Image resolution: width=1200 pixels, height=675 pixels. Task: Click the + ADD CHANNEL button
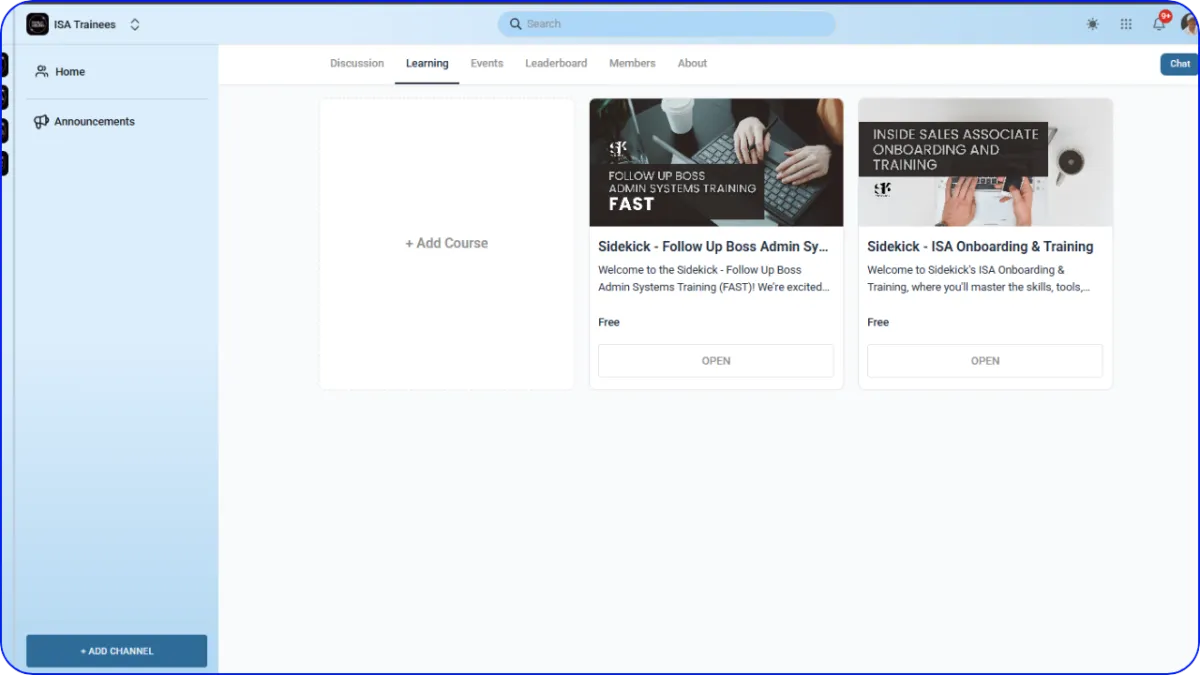pos(117,651)
